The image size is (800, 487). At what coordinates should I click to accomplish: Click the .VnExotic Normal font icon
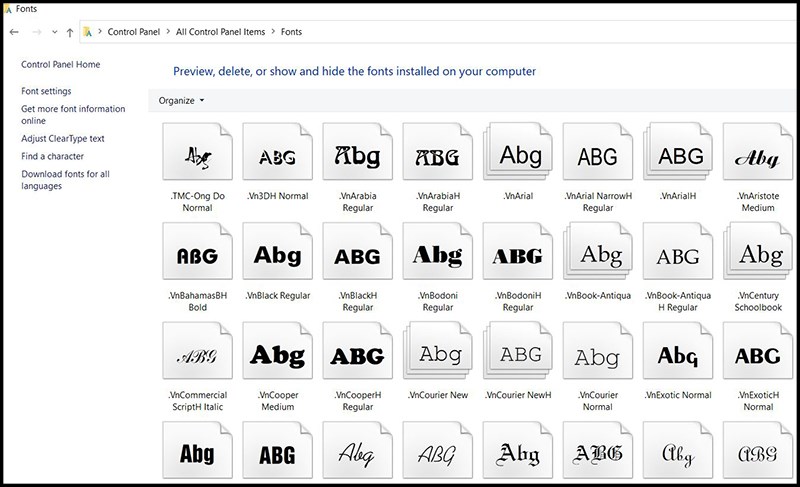pyautogui.click(x=677, y=354)
